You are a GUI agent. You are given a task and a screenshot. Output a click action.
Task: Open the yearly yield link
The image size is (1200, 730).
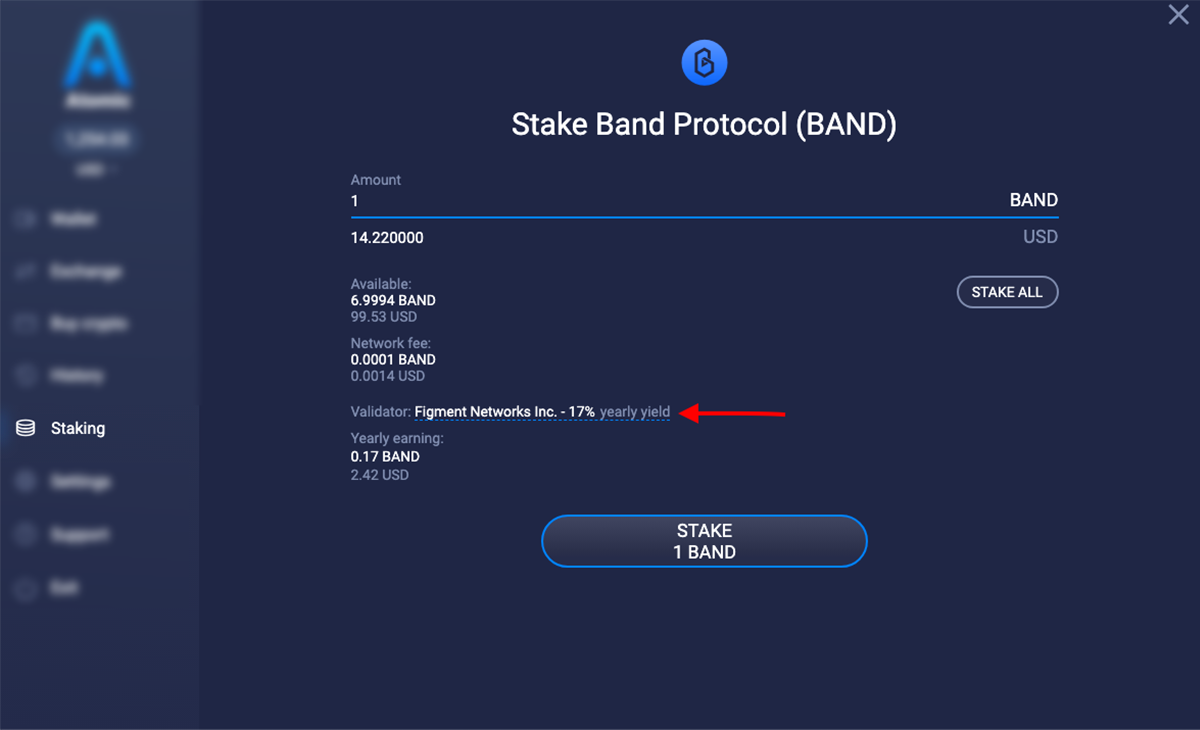[634, 411]
